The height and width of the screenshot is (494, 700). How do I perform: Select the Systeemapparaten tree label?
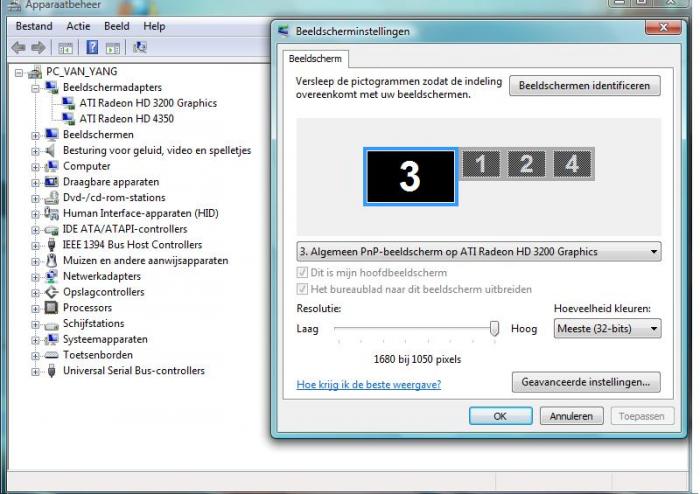pyautogui.click(x=105, y=339)
